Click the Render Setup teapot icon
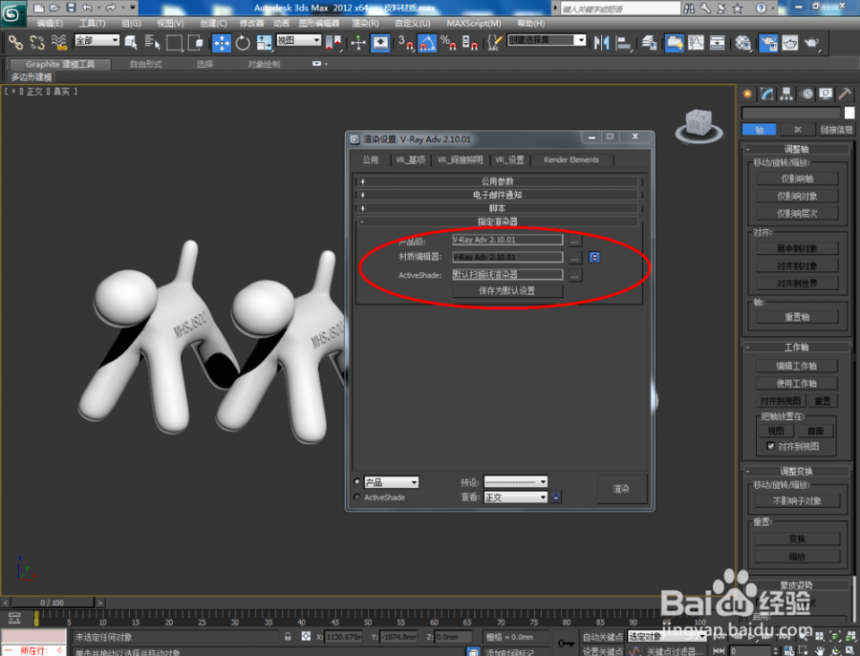860x656 pixels. coord(768,43)
